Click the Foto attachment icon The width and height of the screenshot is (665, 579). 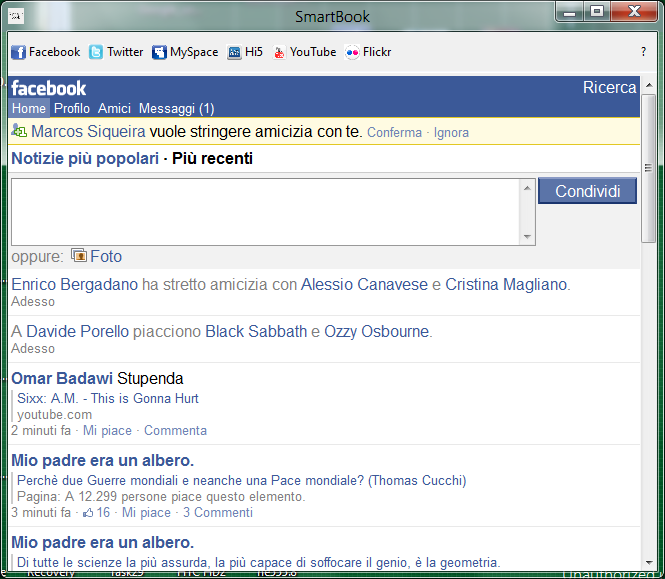pos(79,256)
